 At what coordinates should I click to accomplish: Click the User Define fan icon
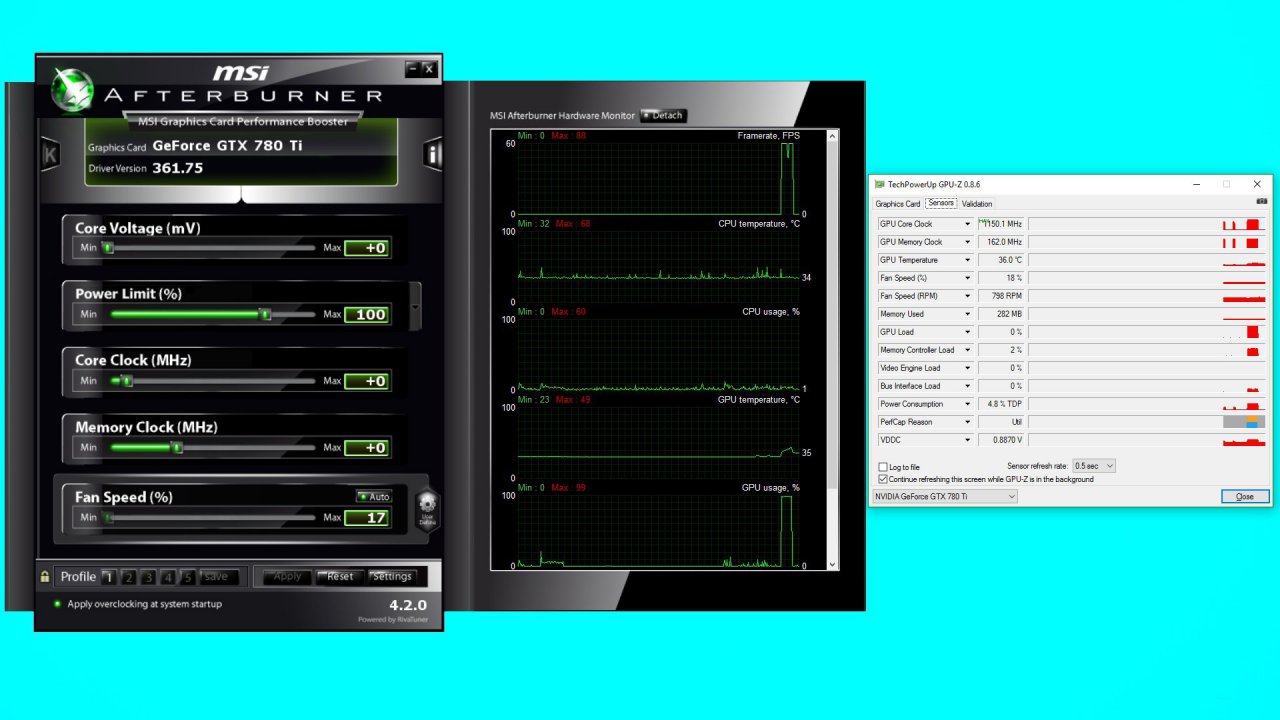click(427, 511)
